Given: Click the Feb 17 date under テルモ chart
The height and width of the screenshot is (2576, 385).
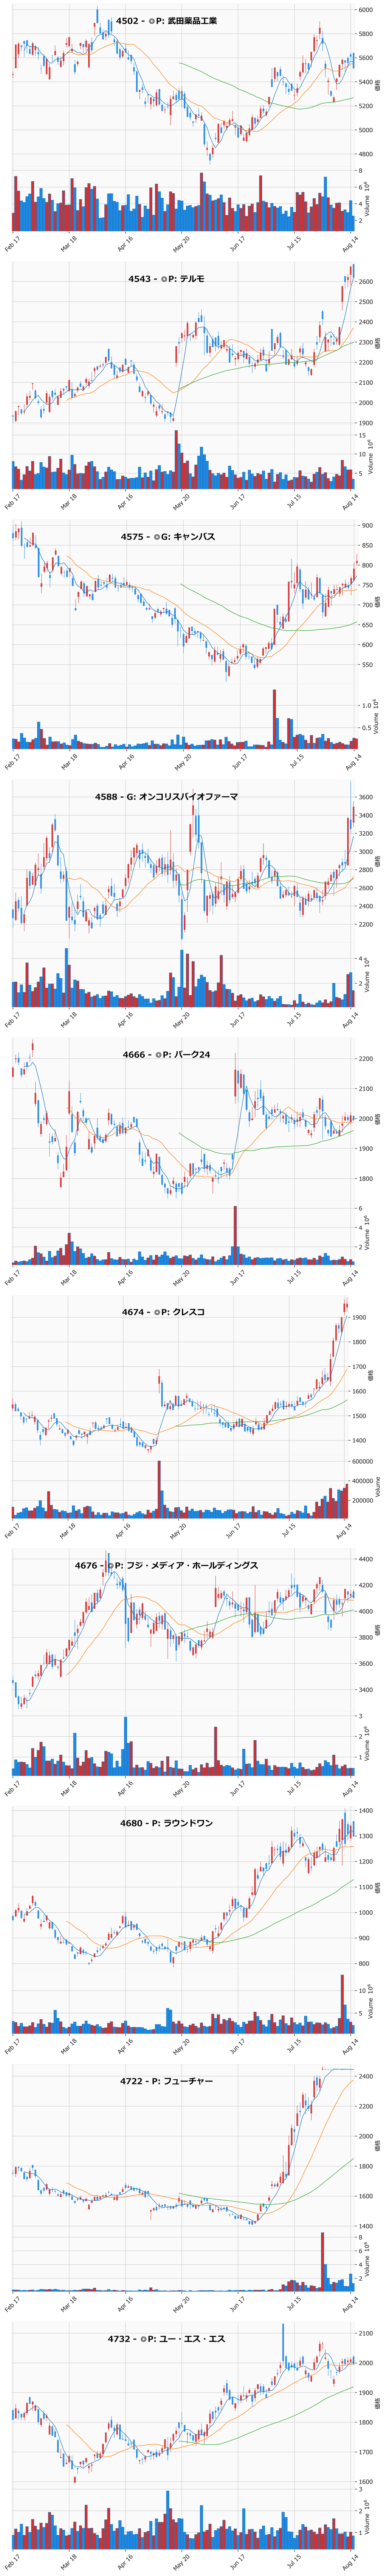Looking at the screenshot, I should click(12, 501).
